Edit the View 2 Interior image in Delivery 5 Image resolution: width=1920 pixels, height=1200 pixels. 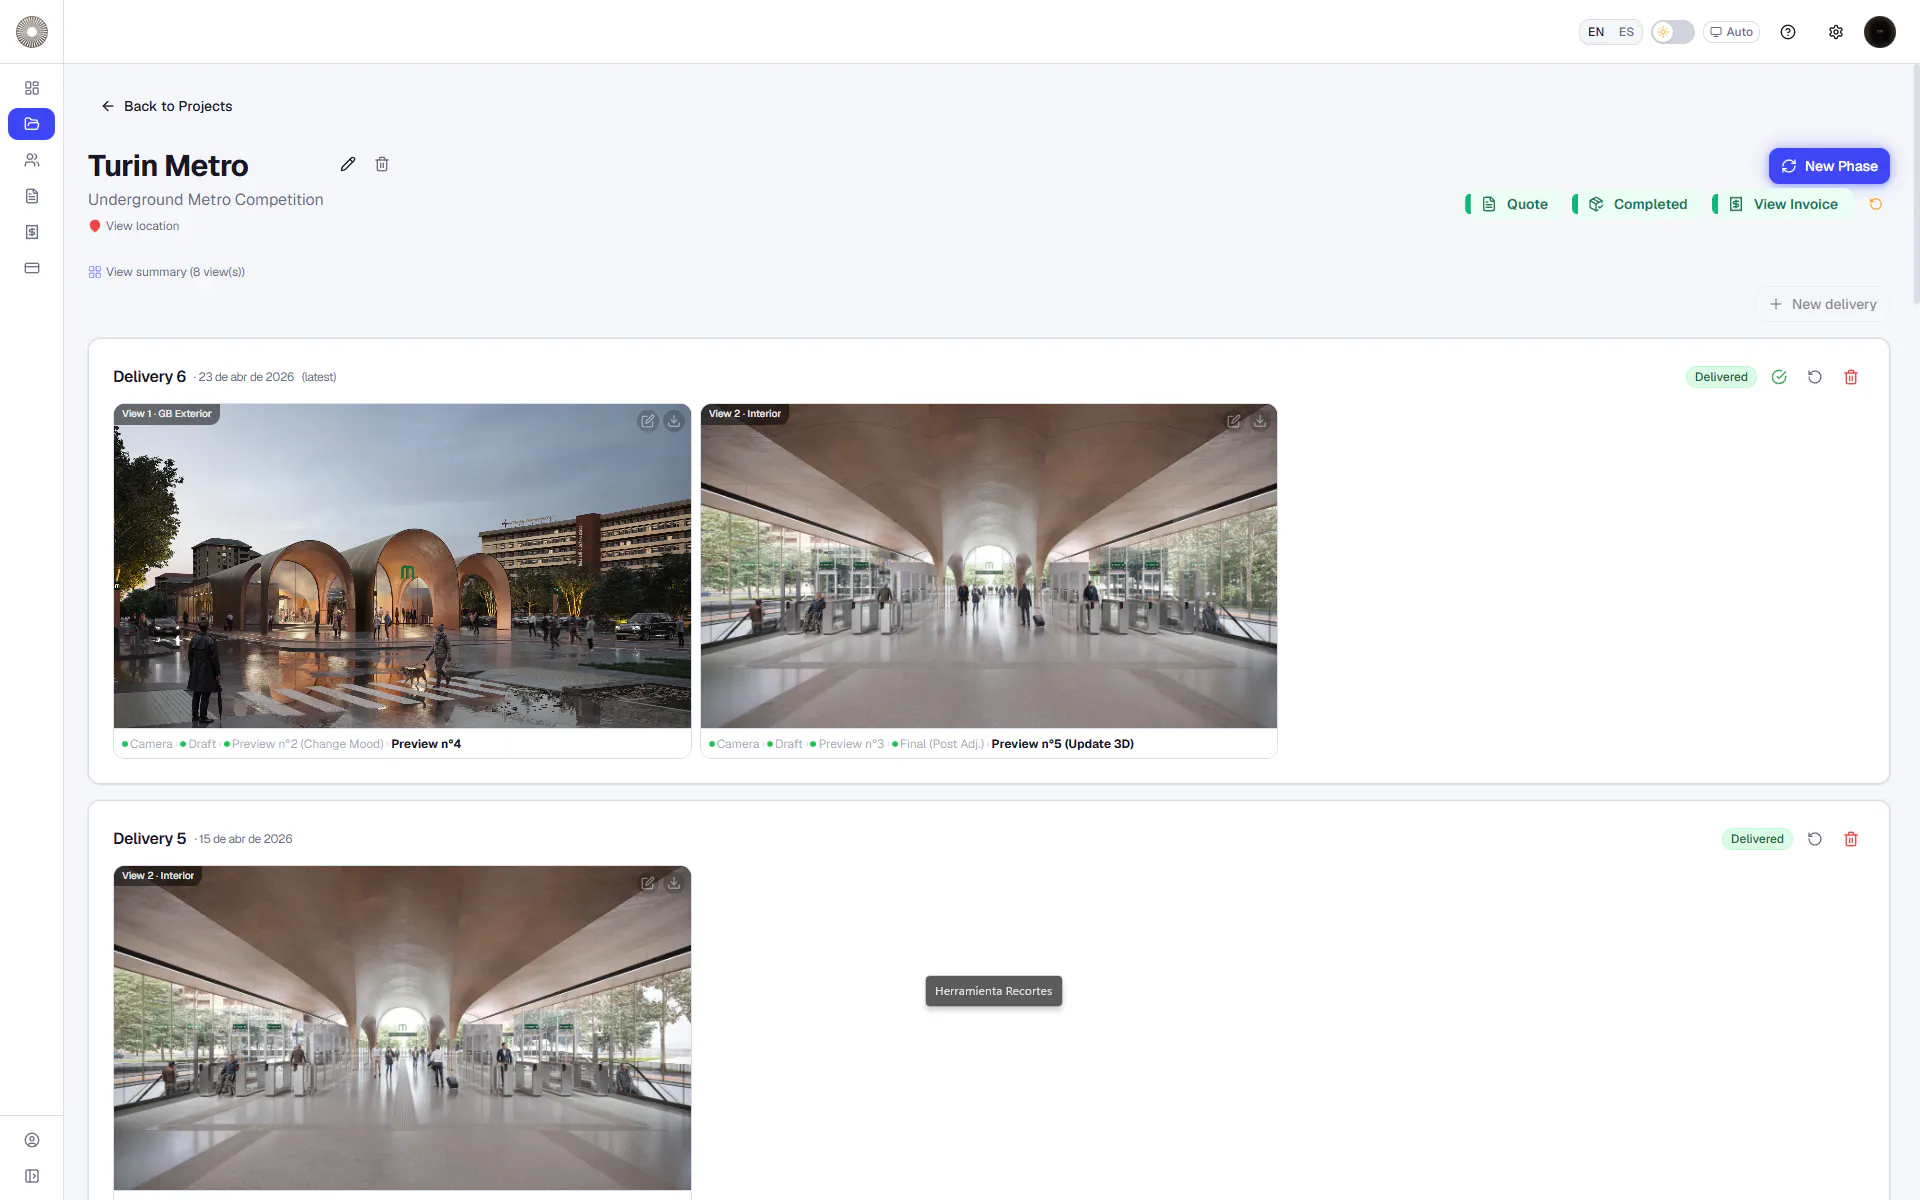tap(648, 883)
